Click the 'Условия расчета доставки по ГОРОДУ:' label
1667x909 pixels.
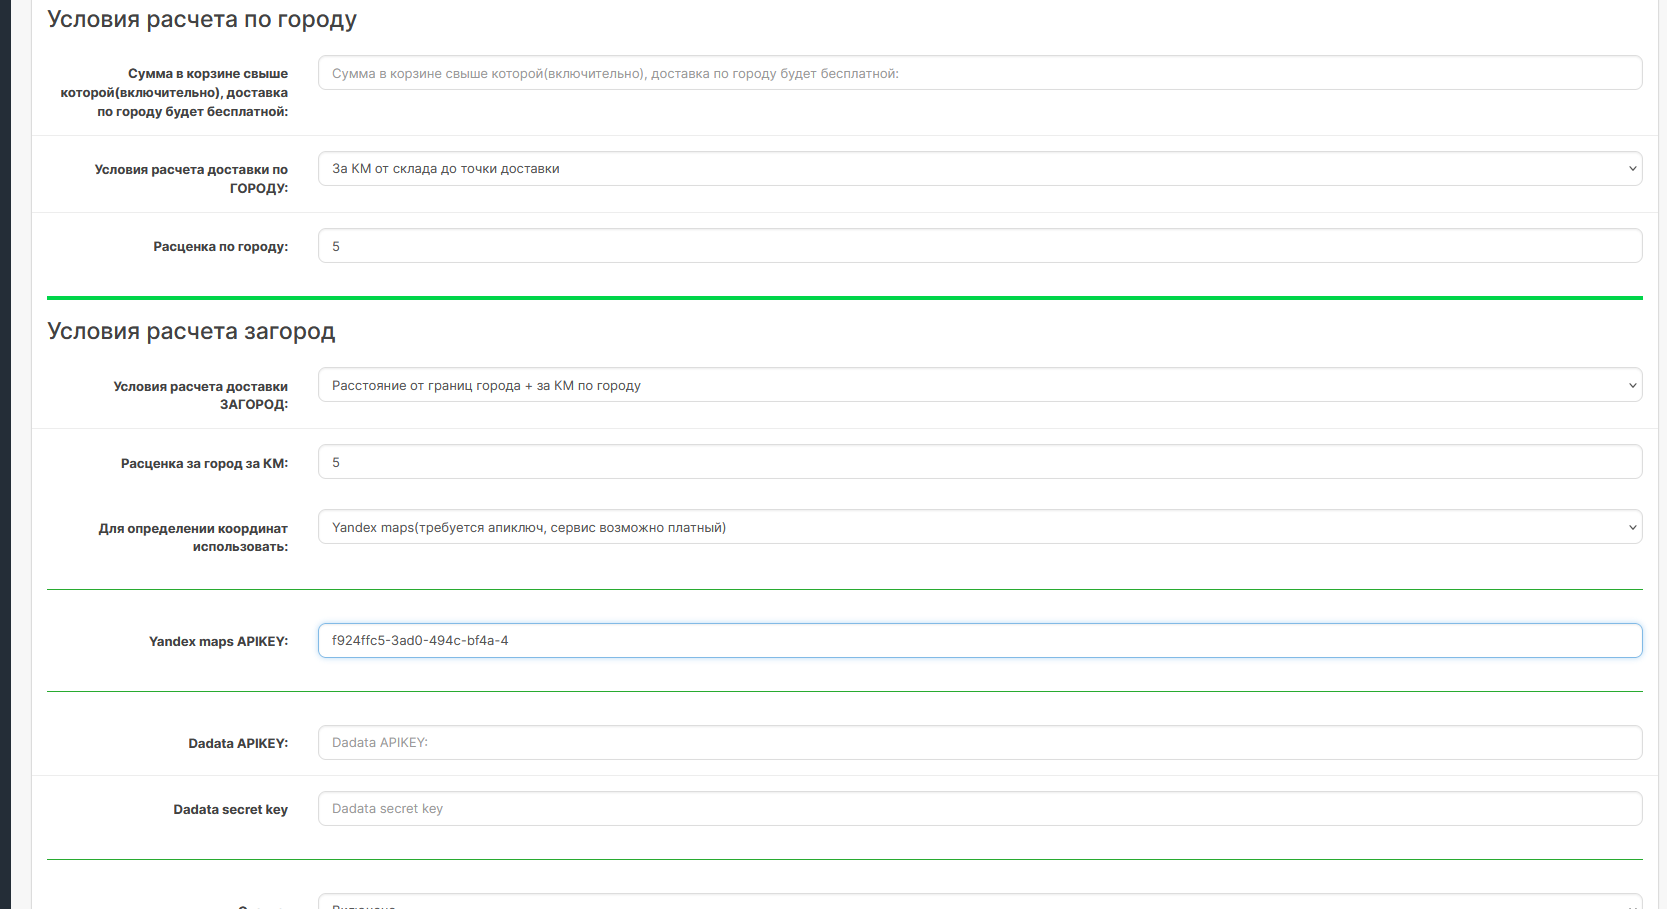191,178
